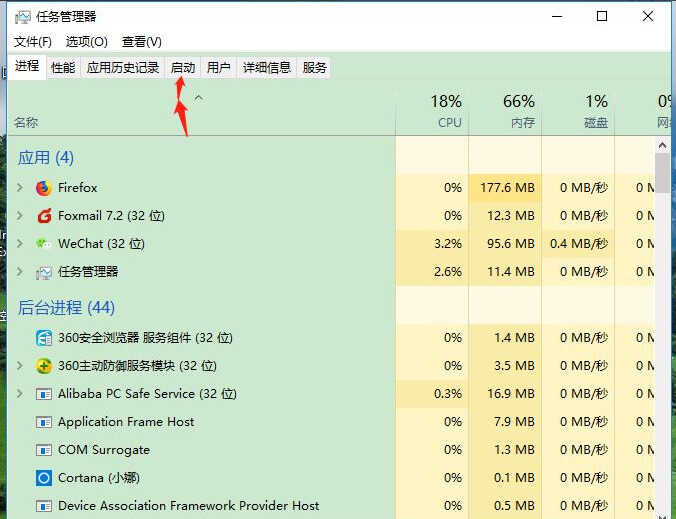This screenshot has width=676, height=519.
Task: Click the Alibaba PC Safe Service icon
Action: point(44,394)
